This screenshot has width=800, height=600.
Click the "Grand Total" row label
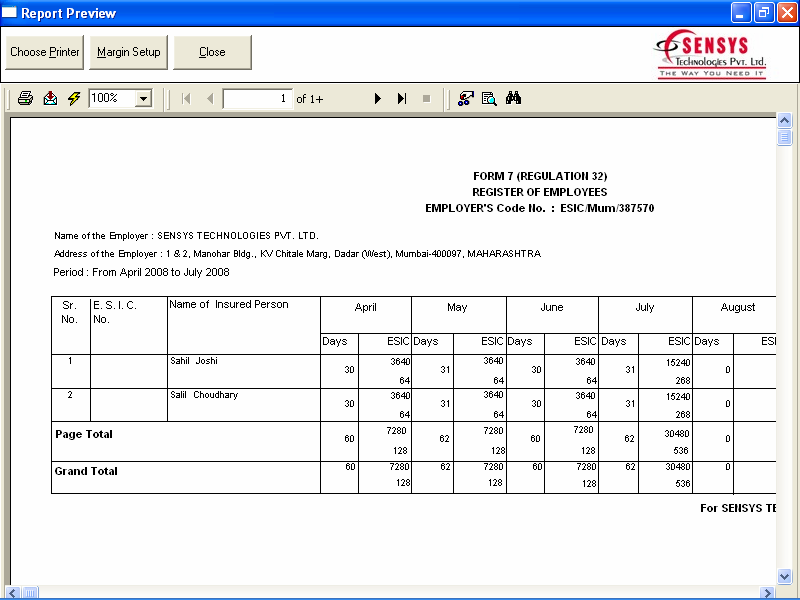click(x=86, y=471)
